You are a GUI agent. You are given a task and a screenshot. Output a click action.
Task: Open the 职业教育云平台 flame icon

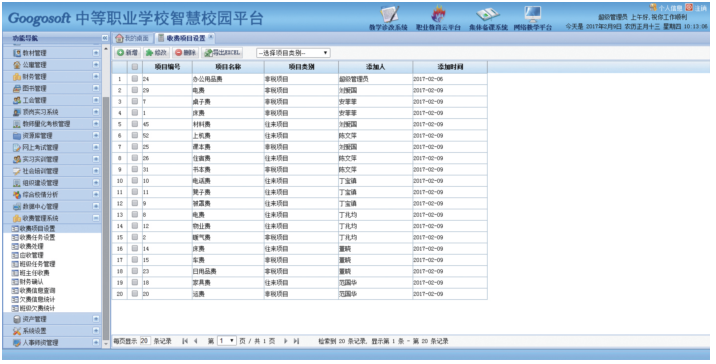438,15
